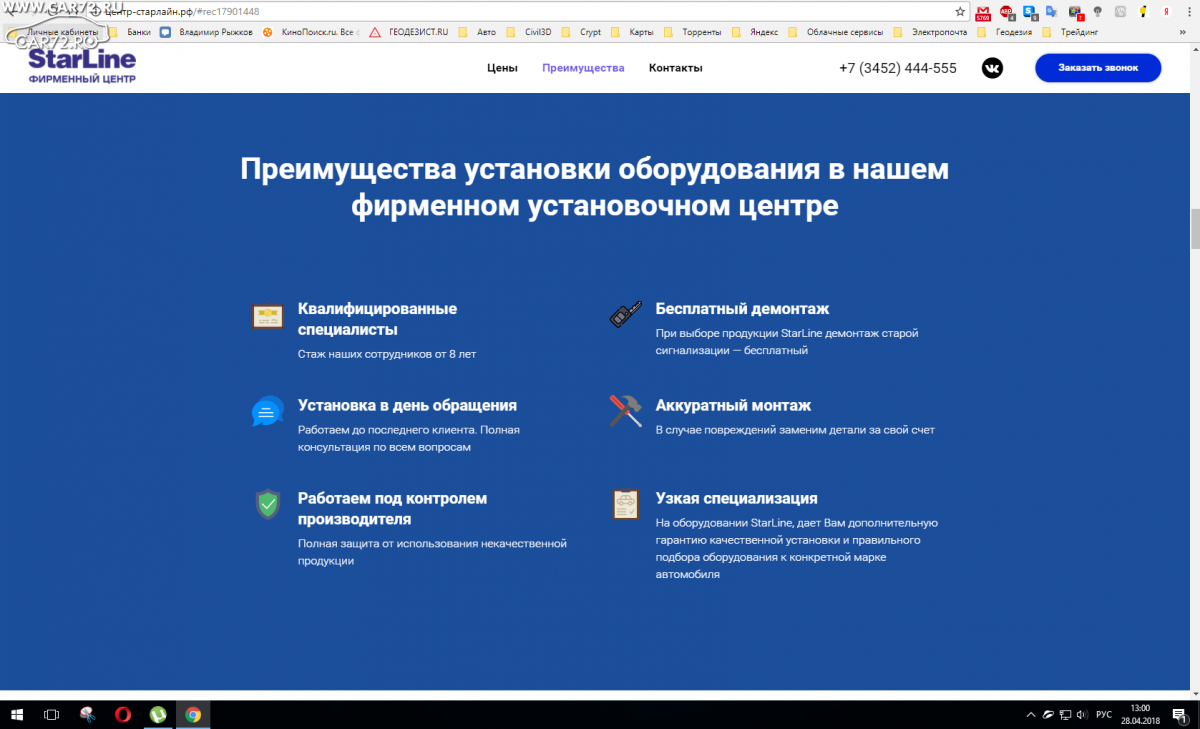This screenshot has width=1200, height=729.
Task: Bookmark this page with the star icon
Action: (960, 12)
